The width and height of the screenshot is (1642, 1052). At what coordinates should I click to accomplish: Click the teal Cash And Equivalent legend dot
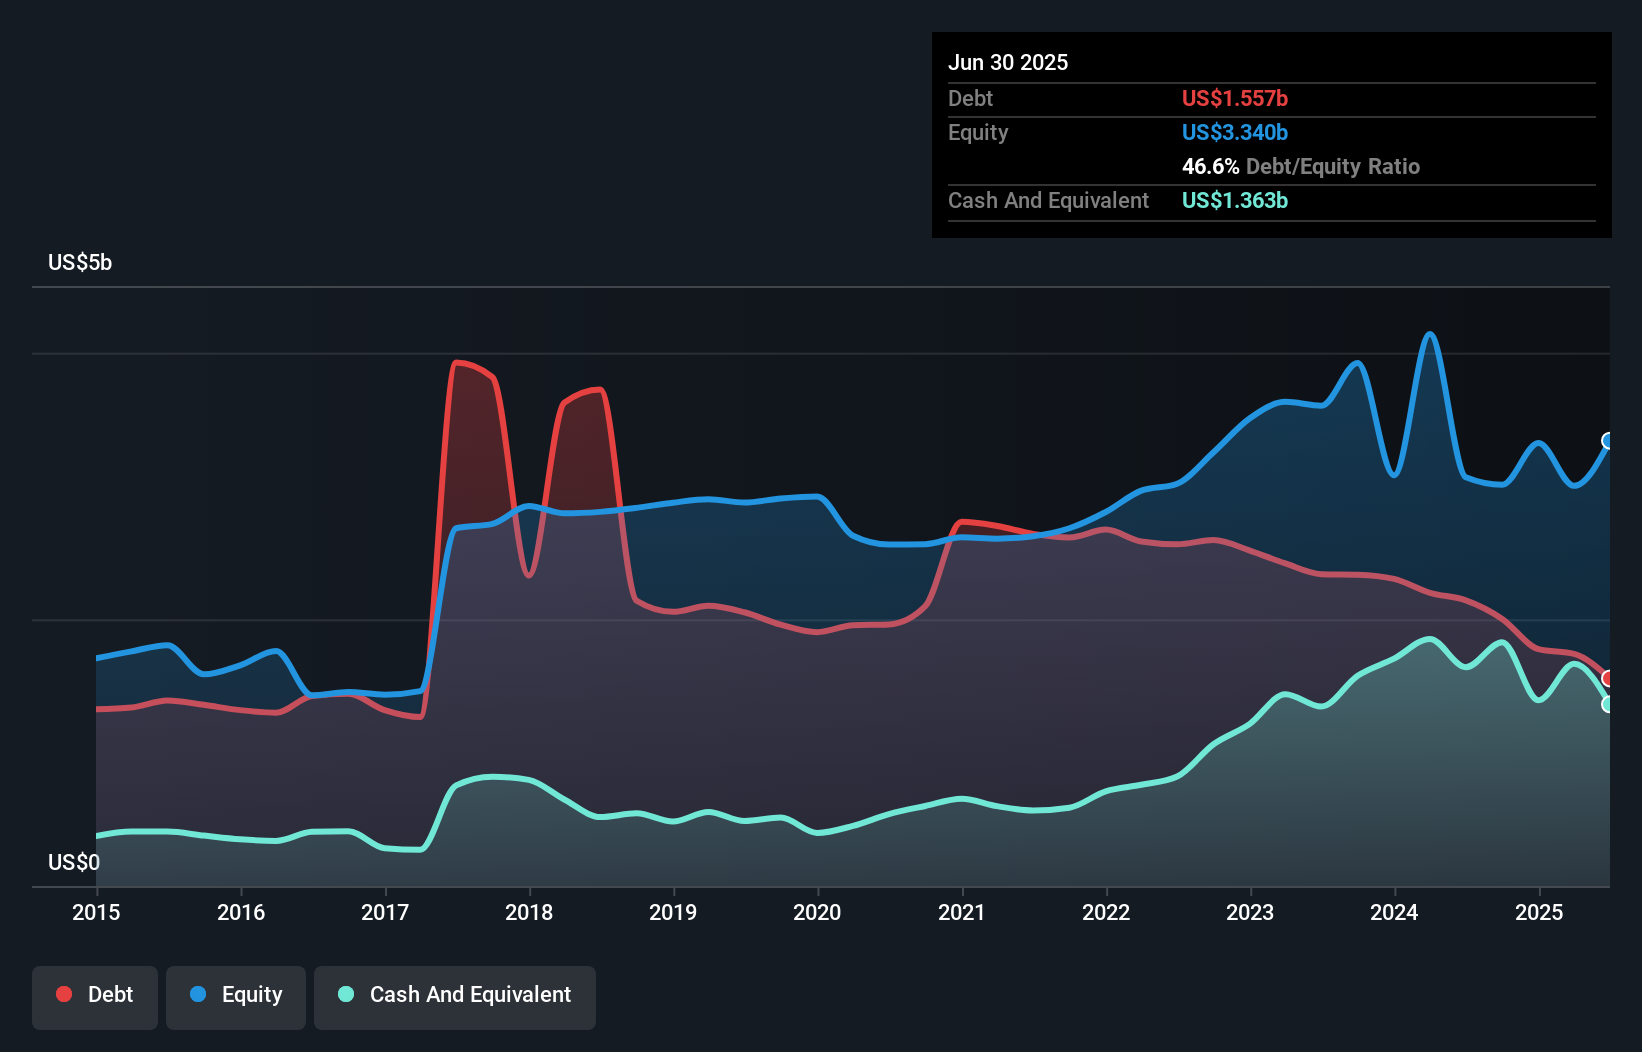coord(345,995)
